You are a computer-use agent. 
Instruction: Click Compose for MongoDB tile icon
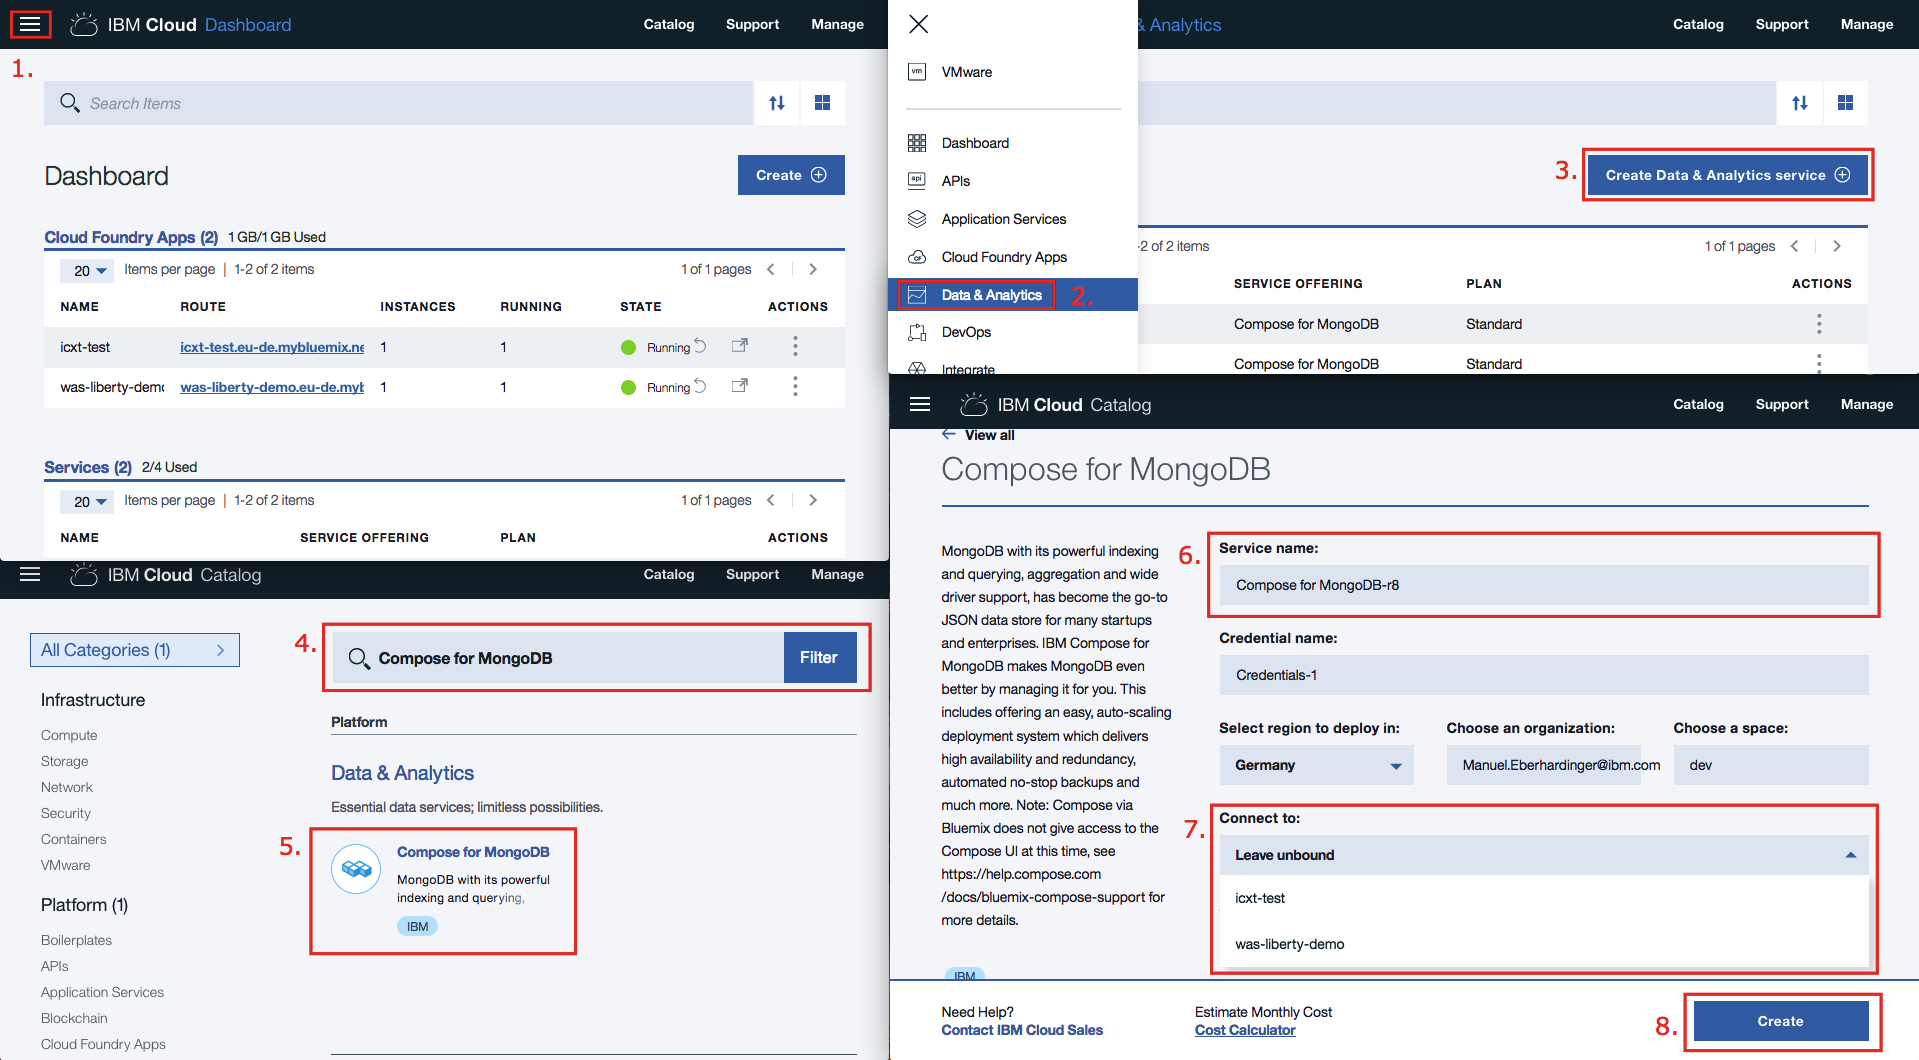click(356, 869)
